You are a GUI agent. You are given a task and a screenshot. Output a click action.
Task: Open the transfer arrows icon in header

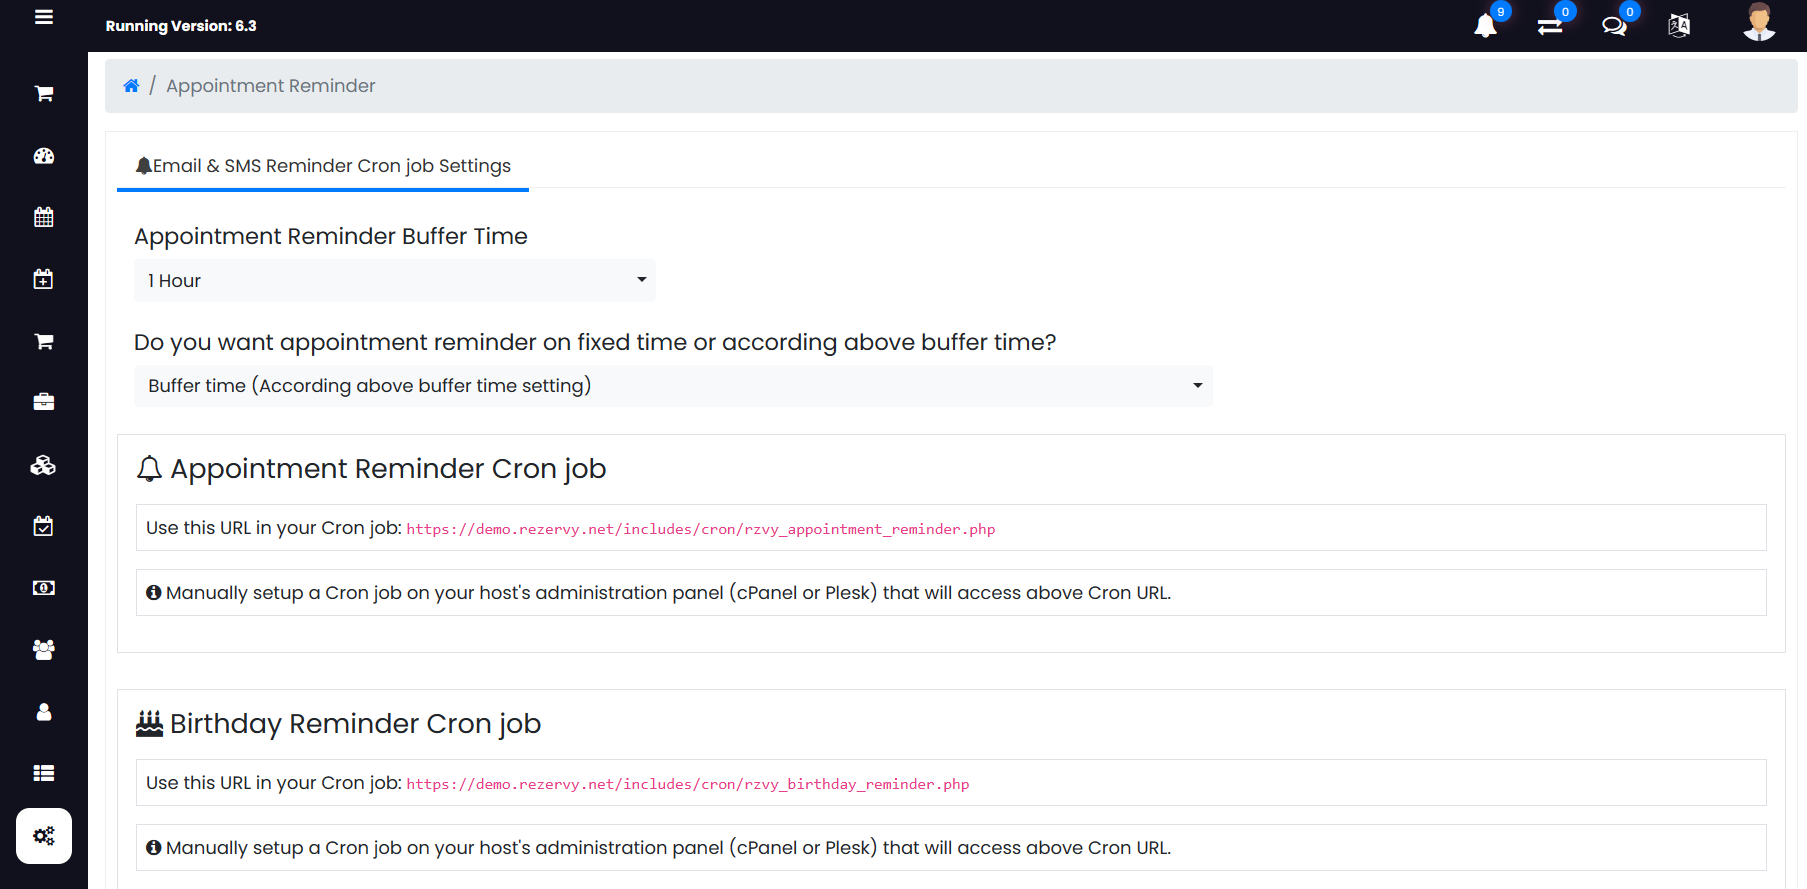click(1550, 26)
